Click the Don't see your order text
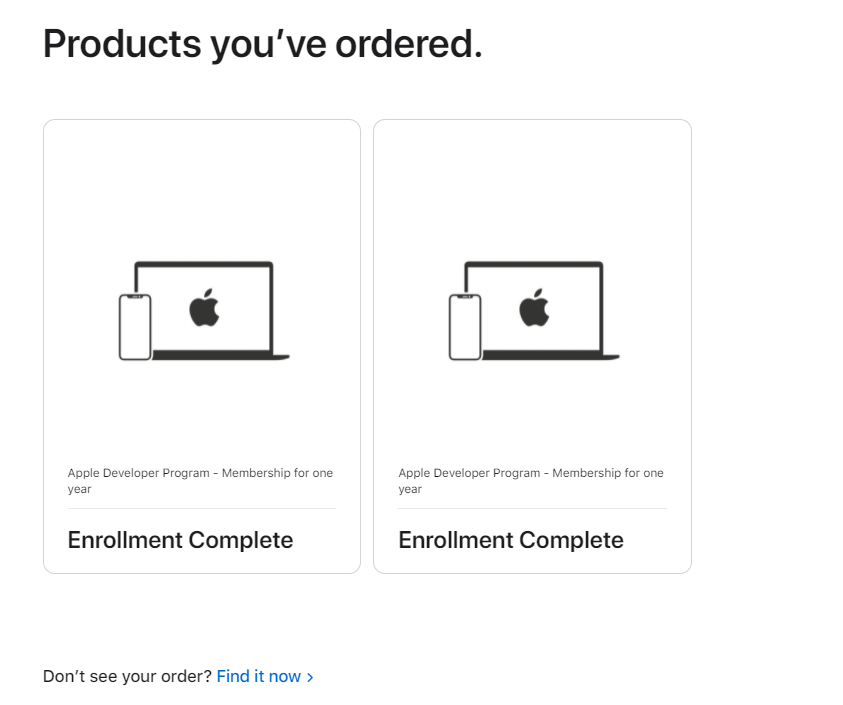Viewport: 843px width, 705px height. 125,676
